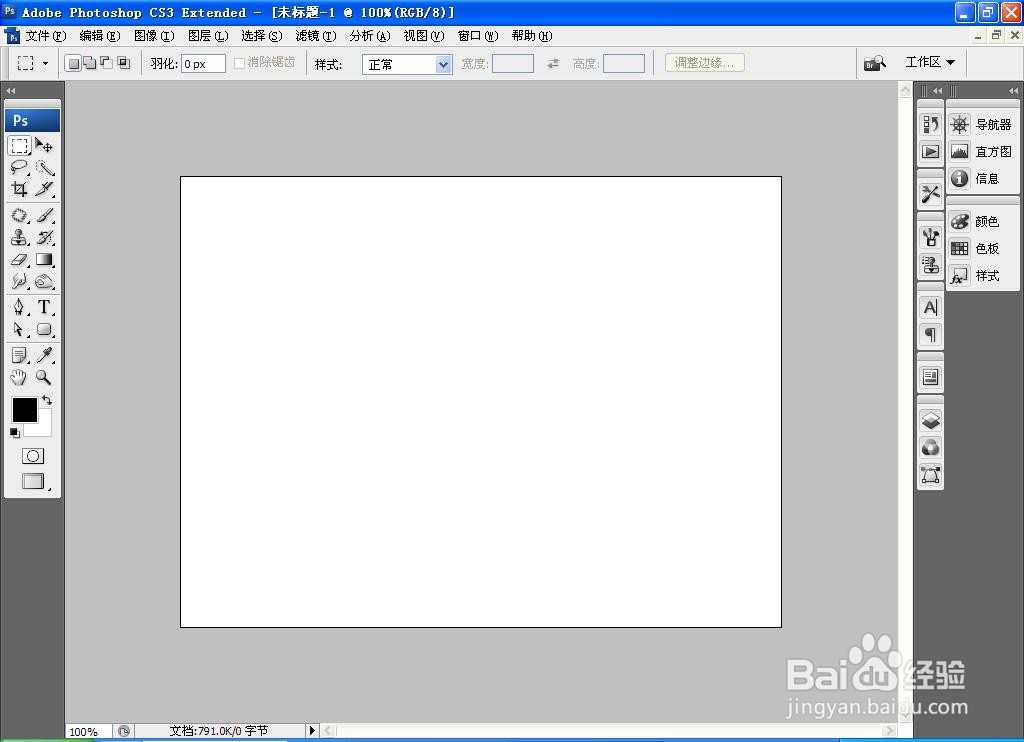Click the black foreground color swatch
The image size is (1024, 742).
coord(24,410)
